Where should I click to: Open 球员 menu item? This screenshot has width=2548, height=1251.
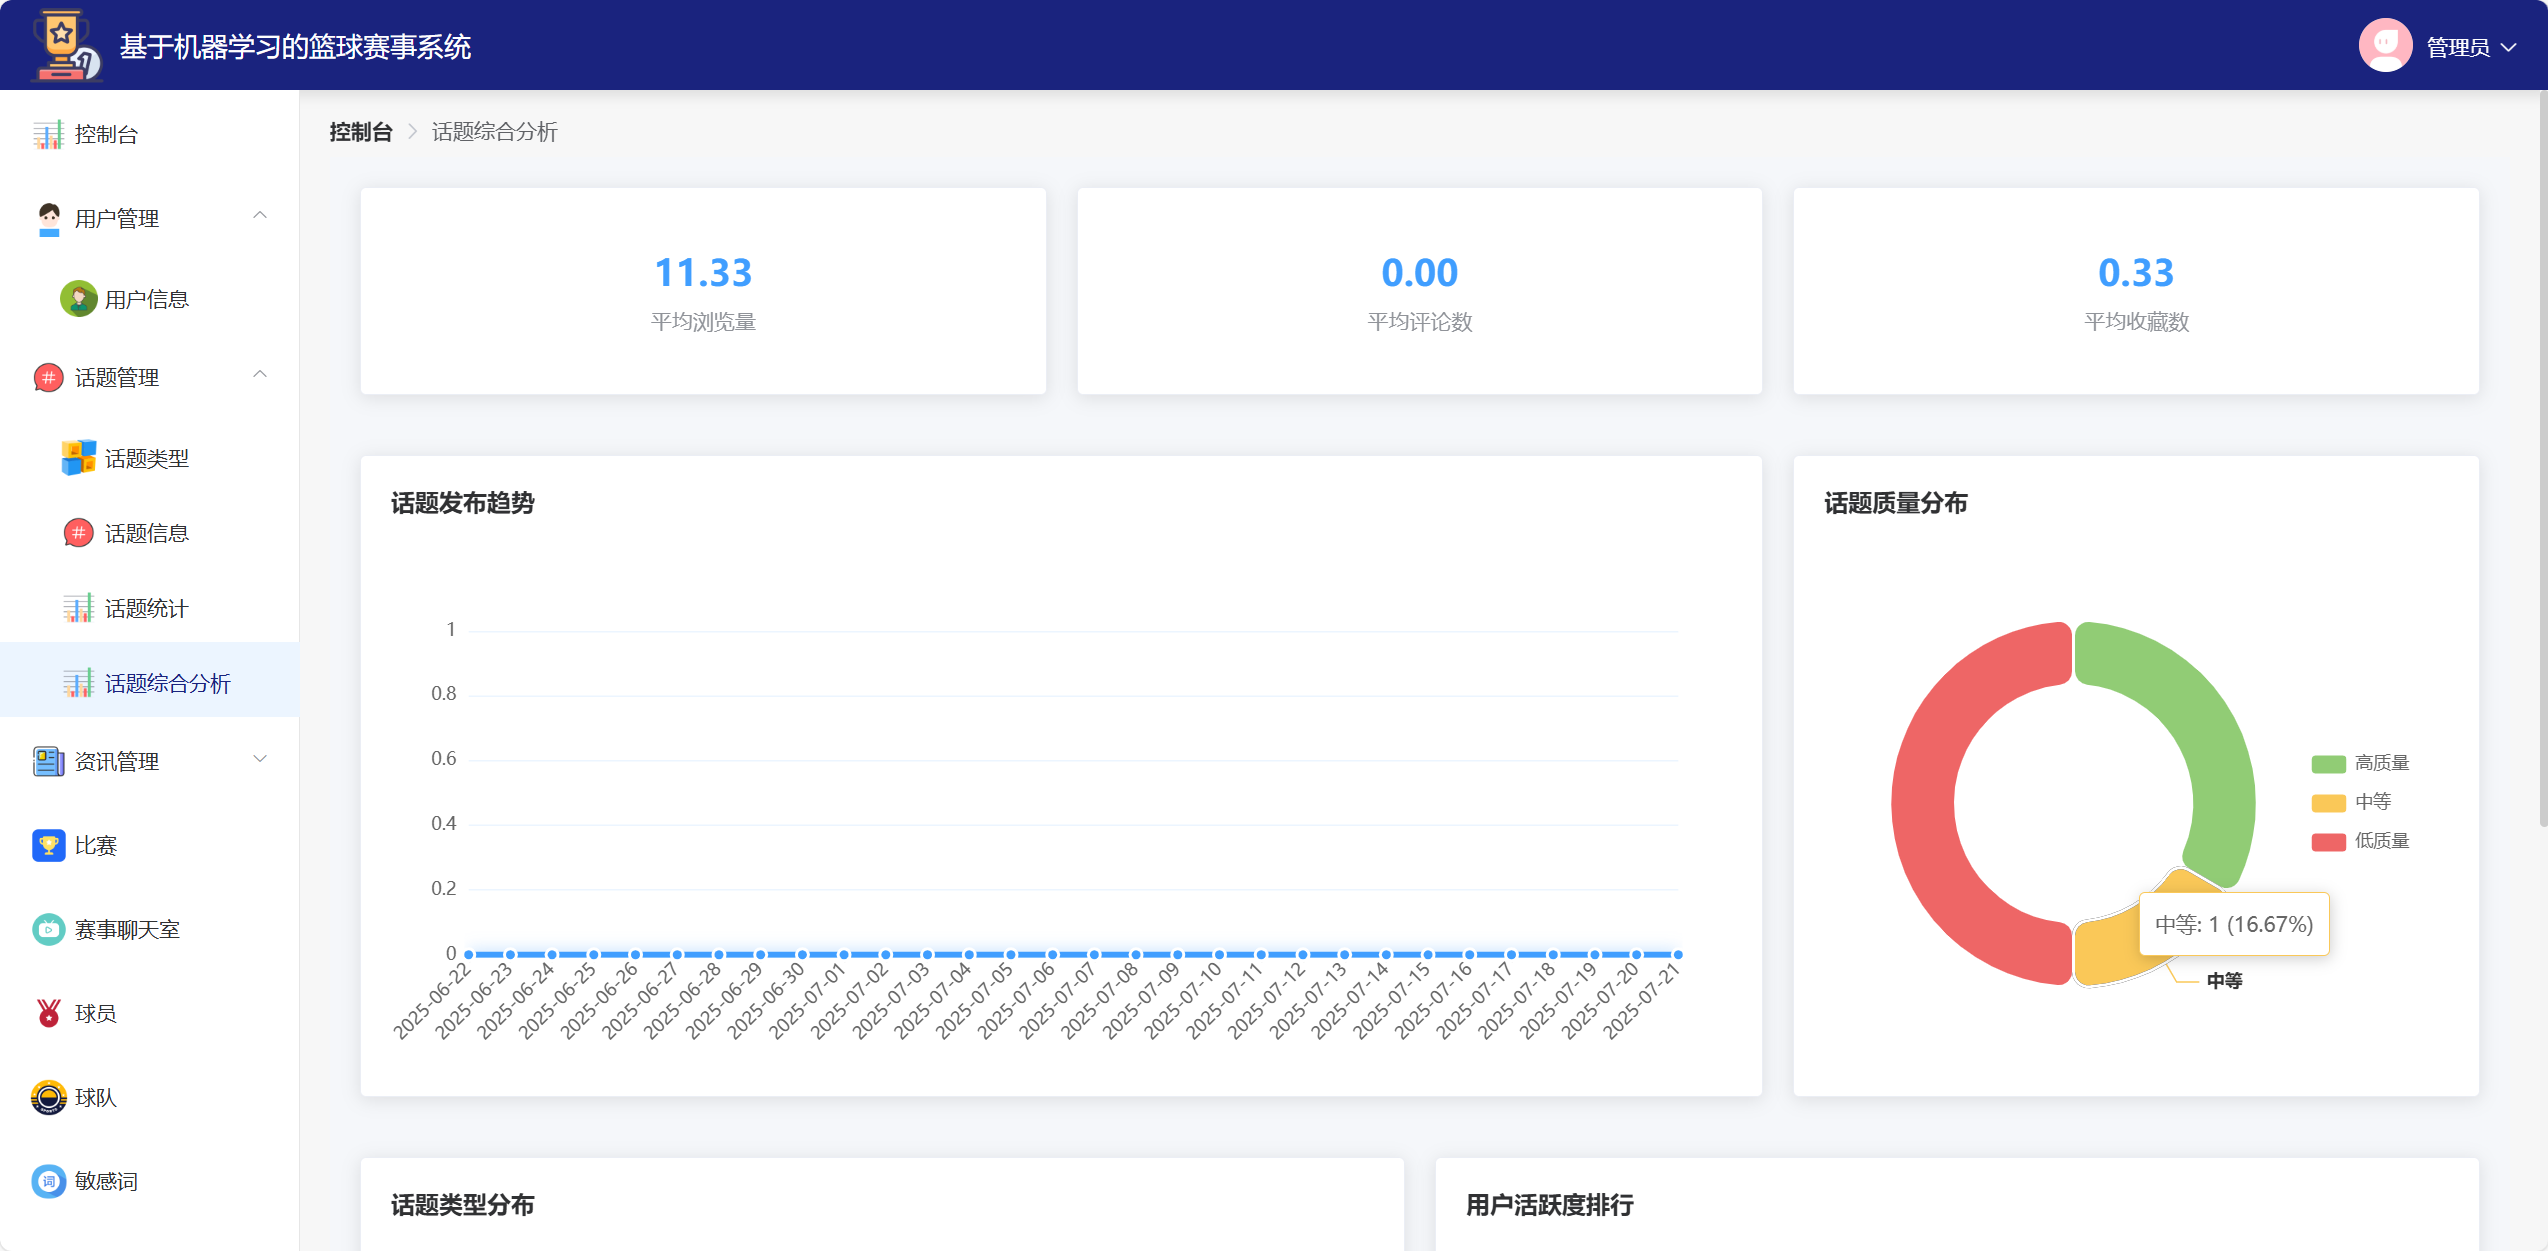pyautogui.click(x=150, y=1013)
